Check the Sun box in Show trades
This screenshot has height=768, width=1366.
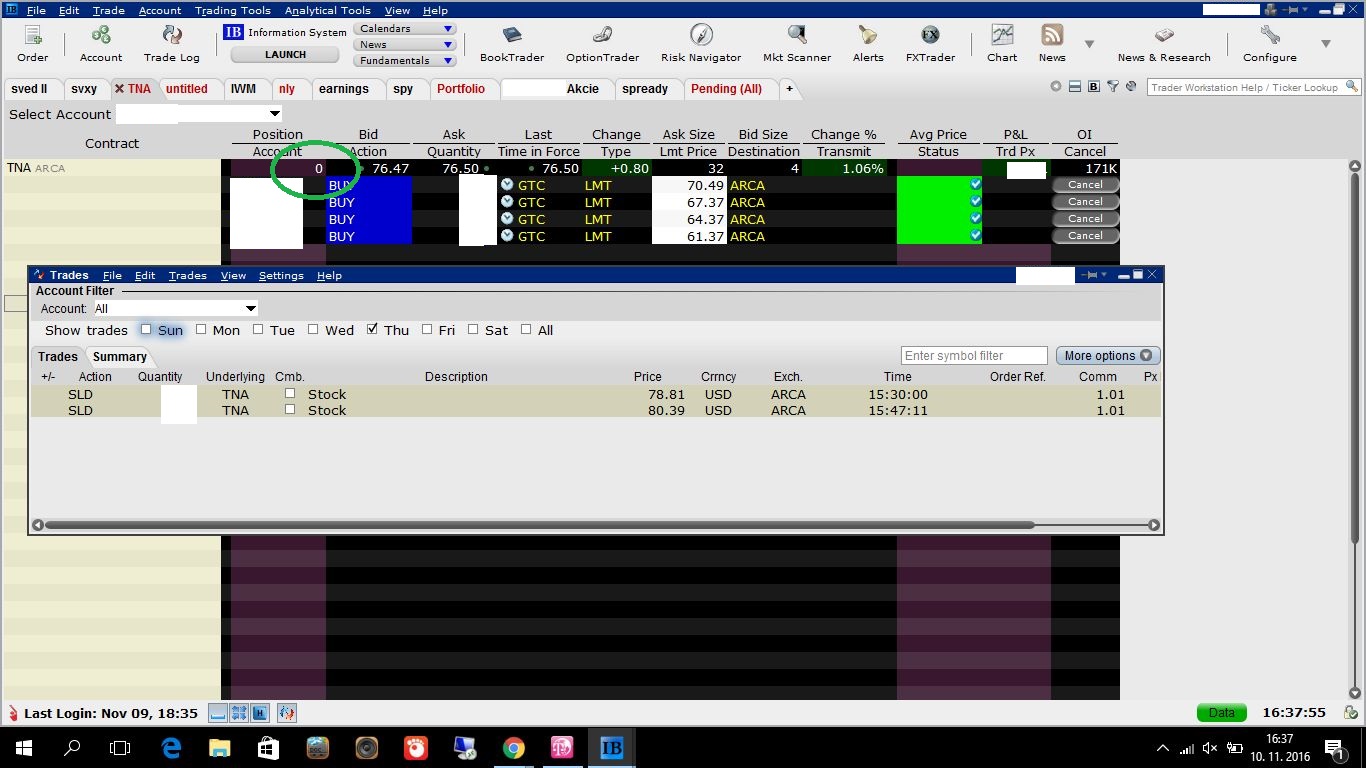click(x=146, y=329)
